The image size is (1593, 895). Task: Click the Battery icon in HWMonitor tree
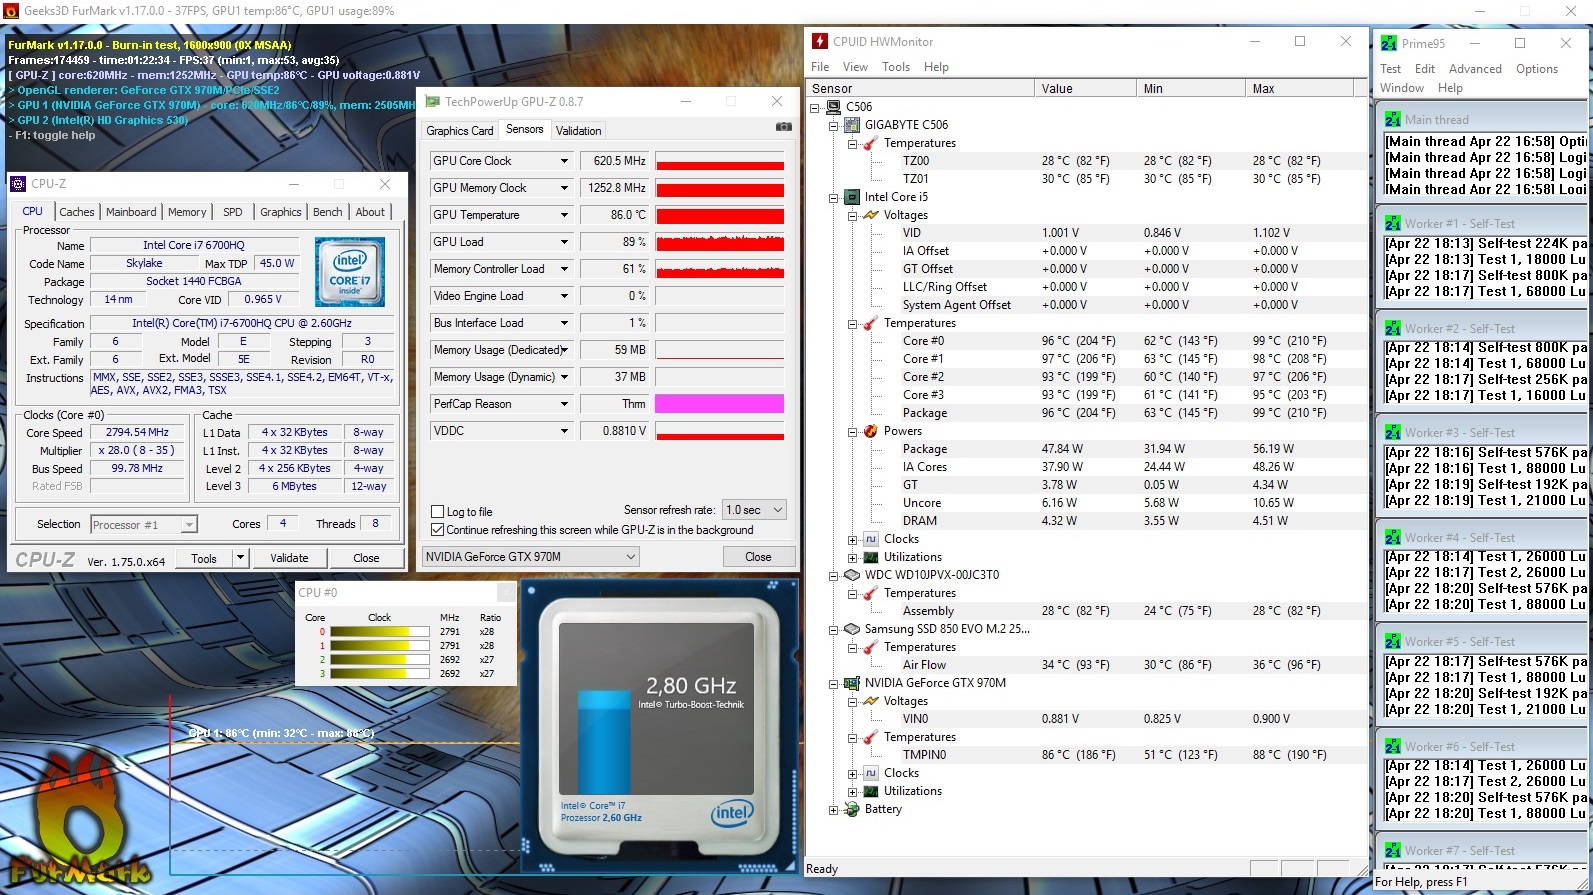click(852, 809)
